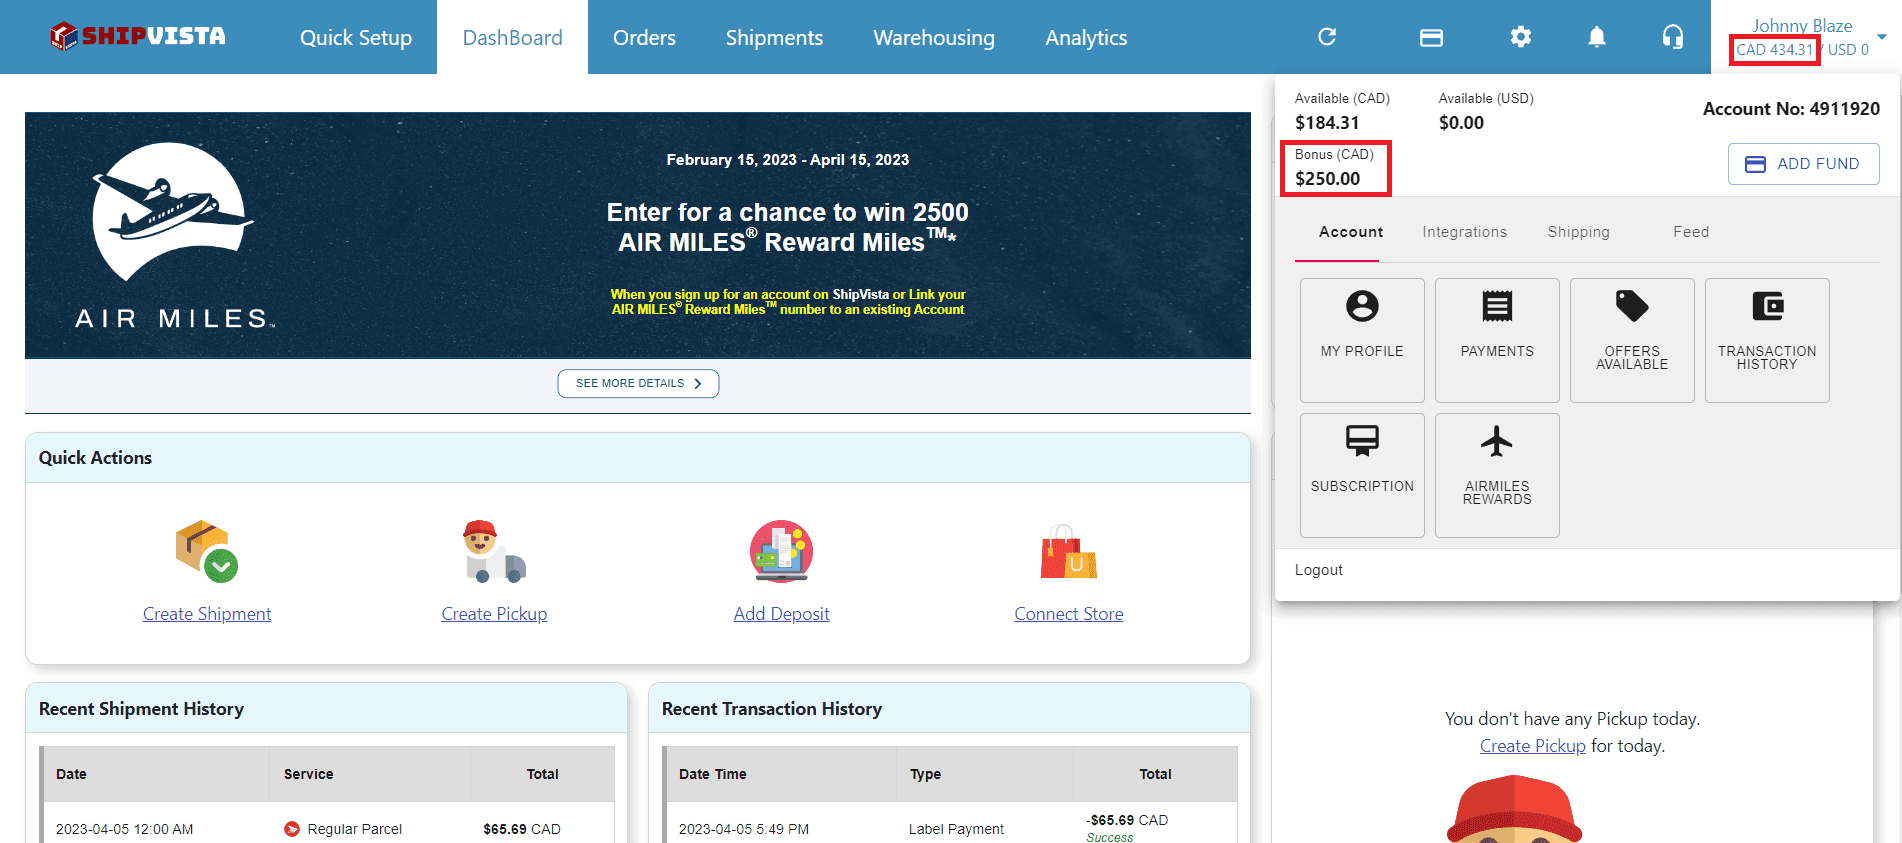Click the 2023-04-05 5:49 PM transaction date
1902x843 pixels.
click(743, 829)
